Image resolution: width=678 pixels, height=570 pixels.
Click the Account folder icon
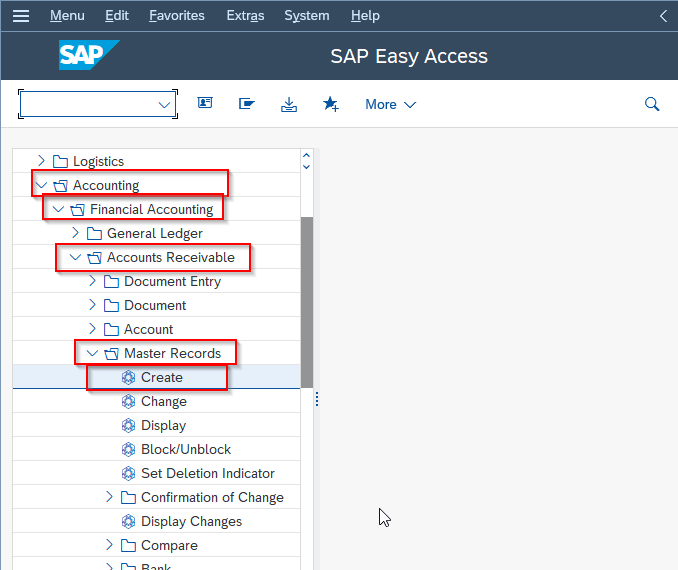[112, 330]
